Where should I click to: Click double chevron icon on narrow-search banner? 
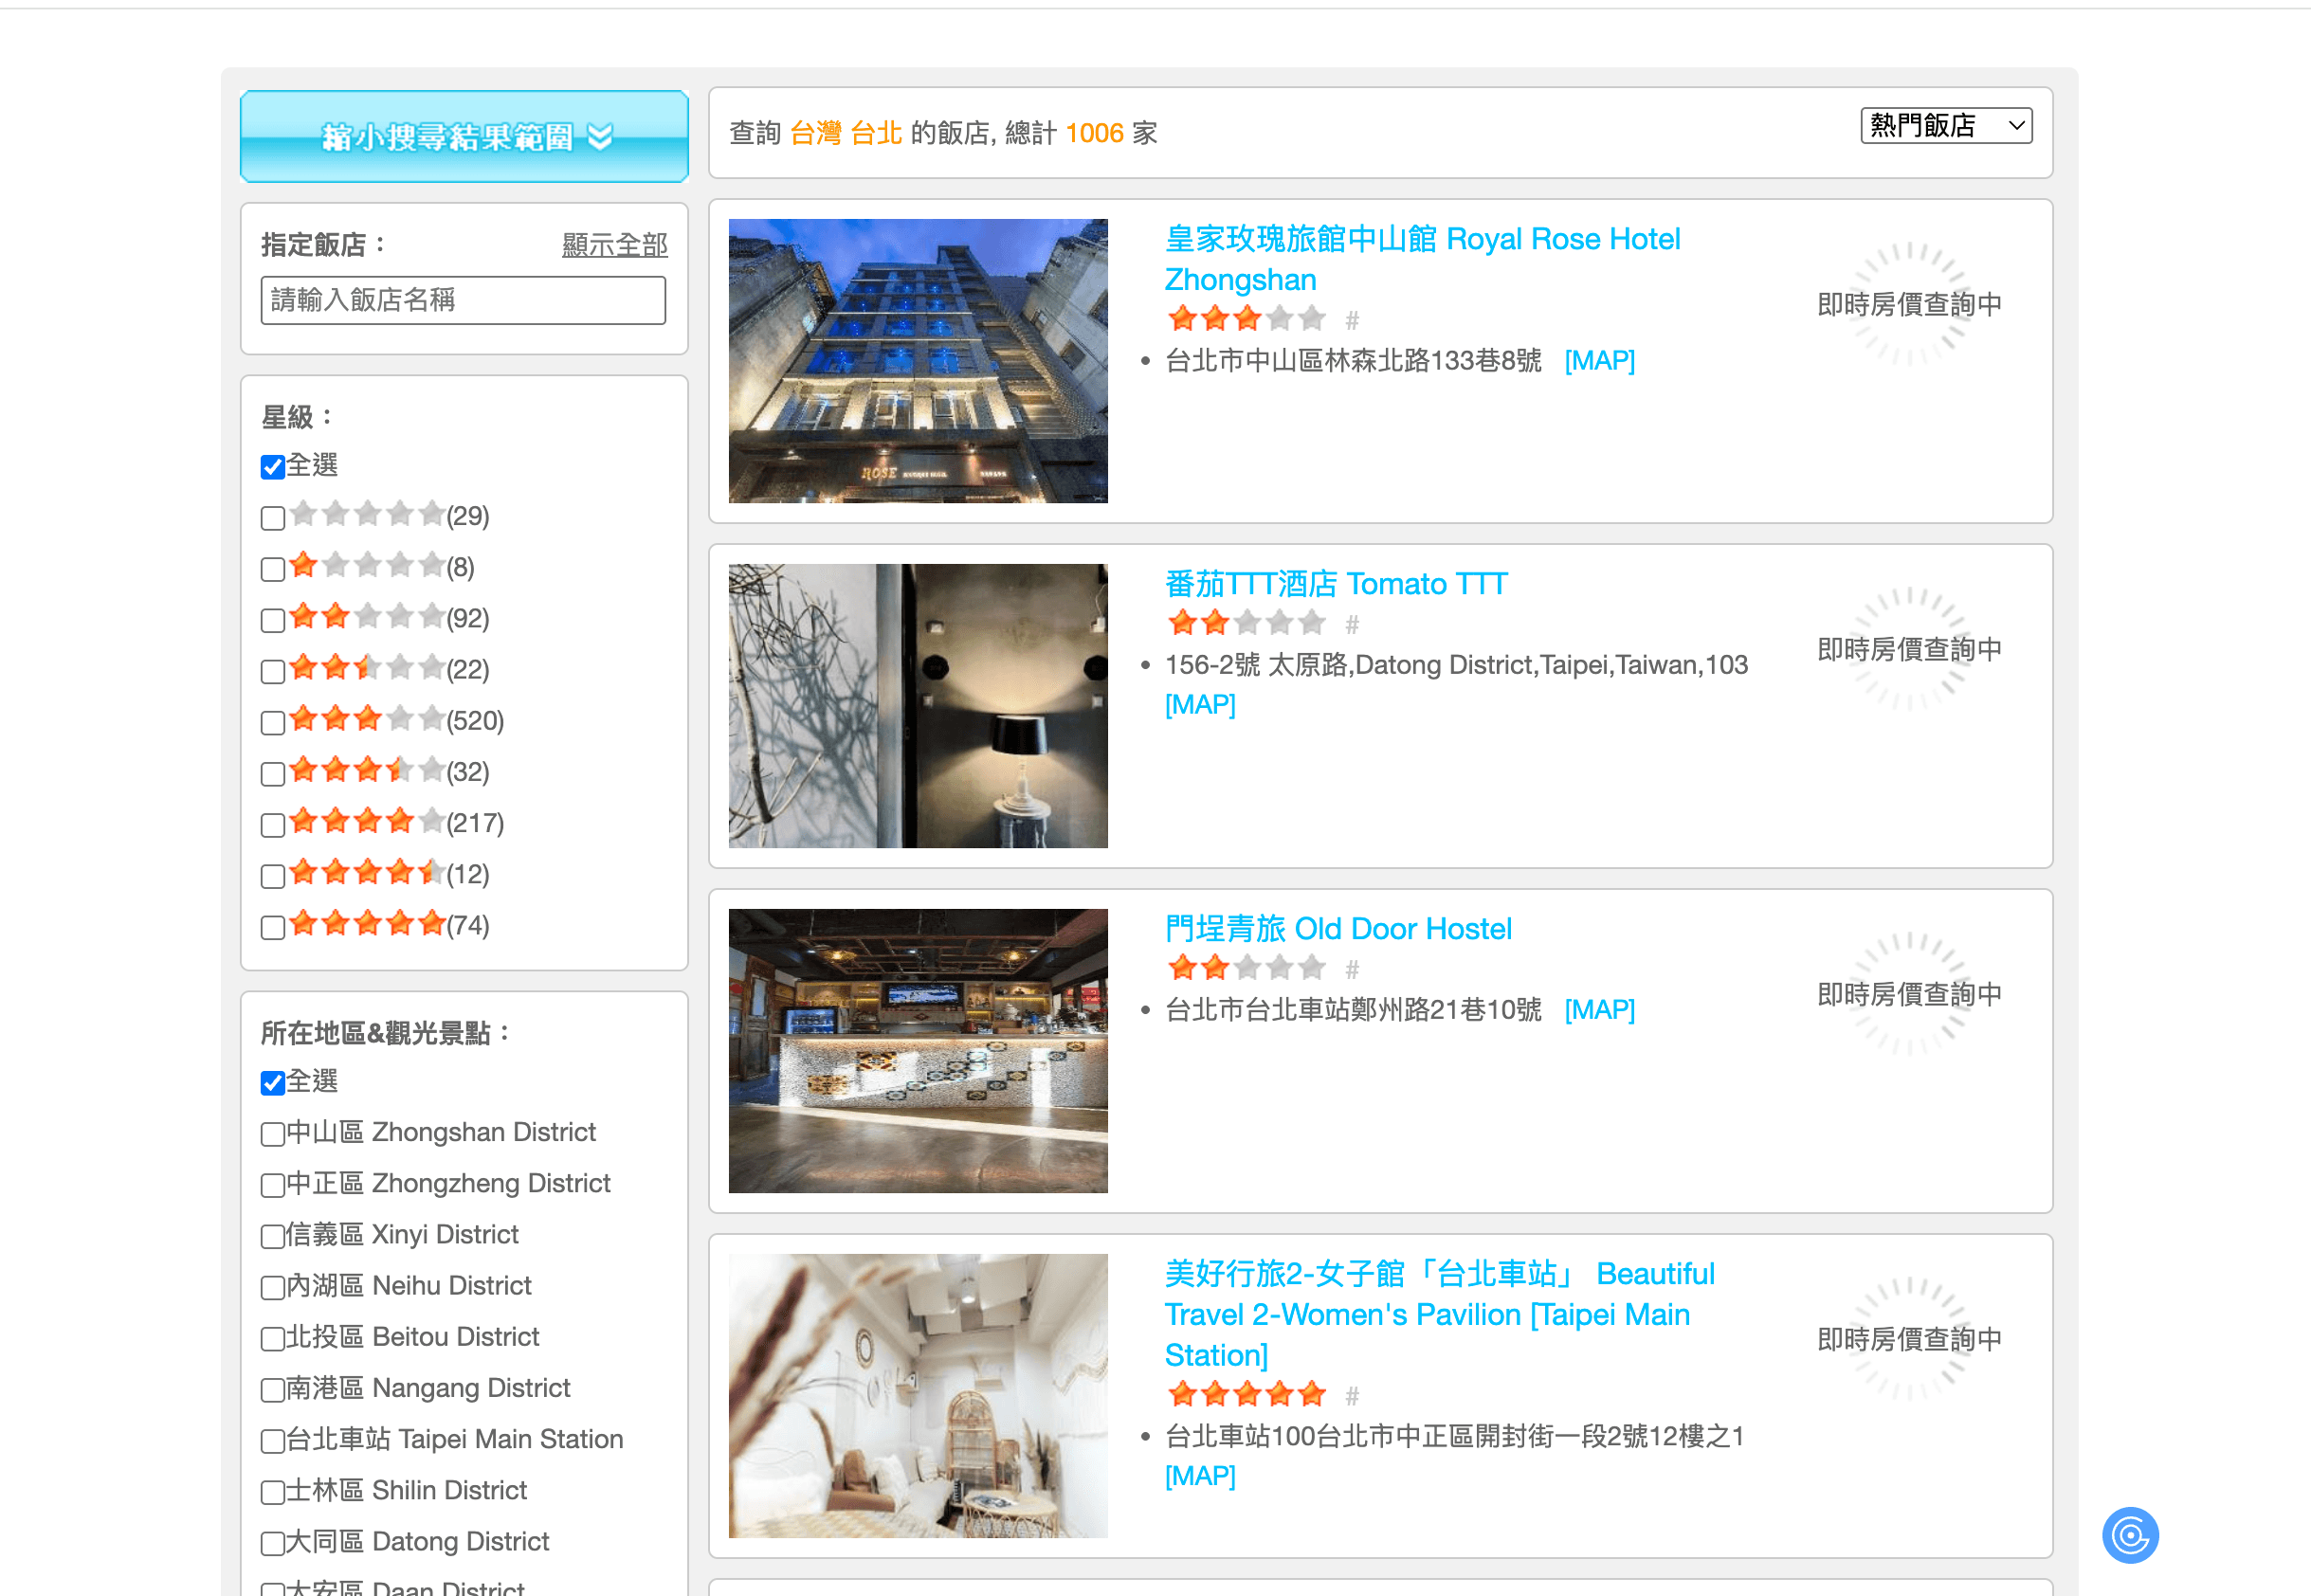tap(600, 137)
